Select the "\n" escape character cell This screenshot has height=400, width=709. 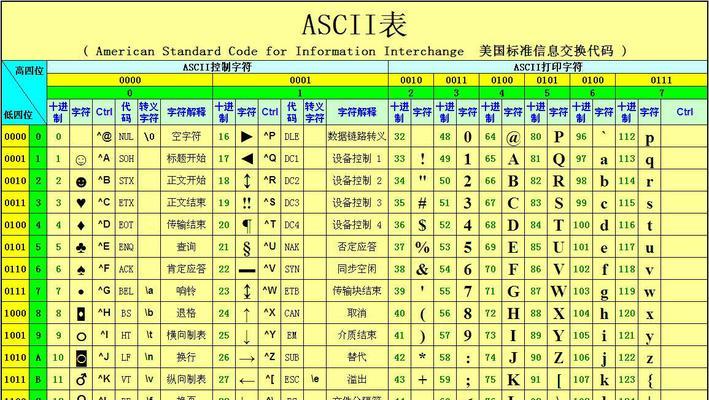click(149, 357)
